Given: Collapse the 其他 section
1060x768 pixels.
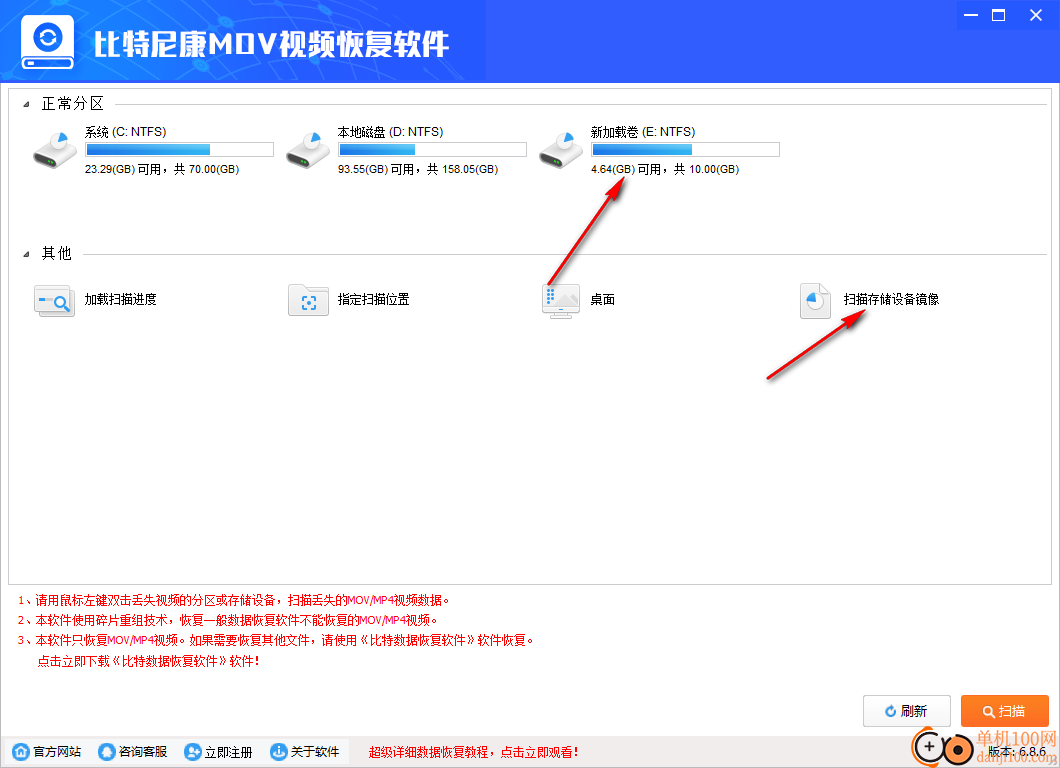Looking at the screenshot, I should tap(26, 254).
